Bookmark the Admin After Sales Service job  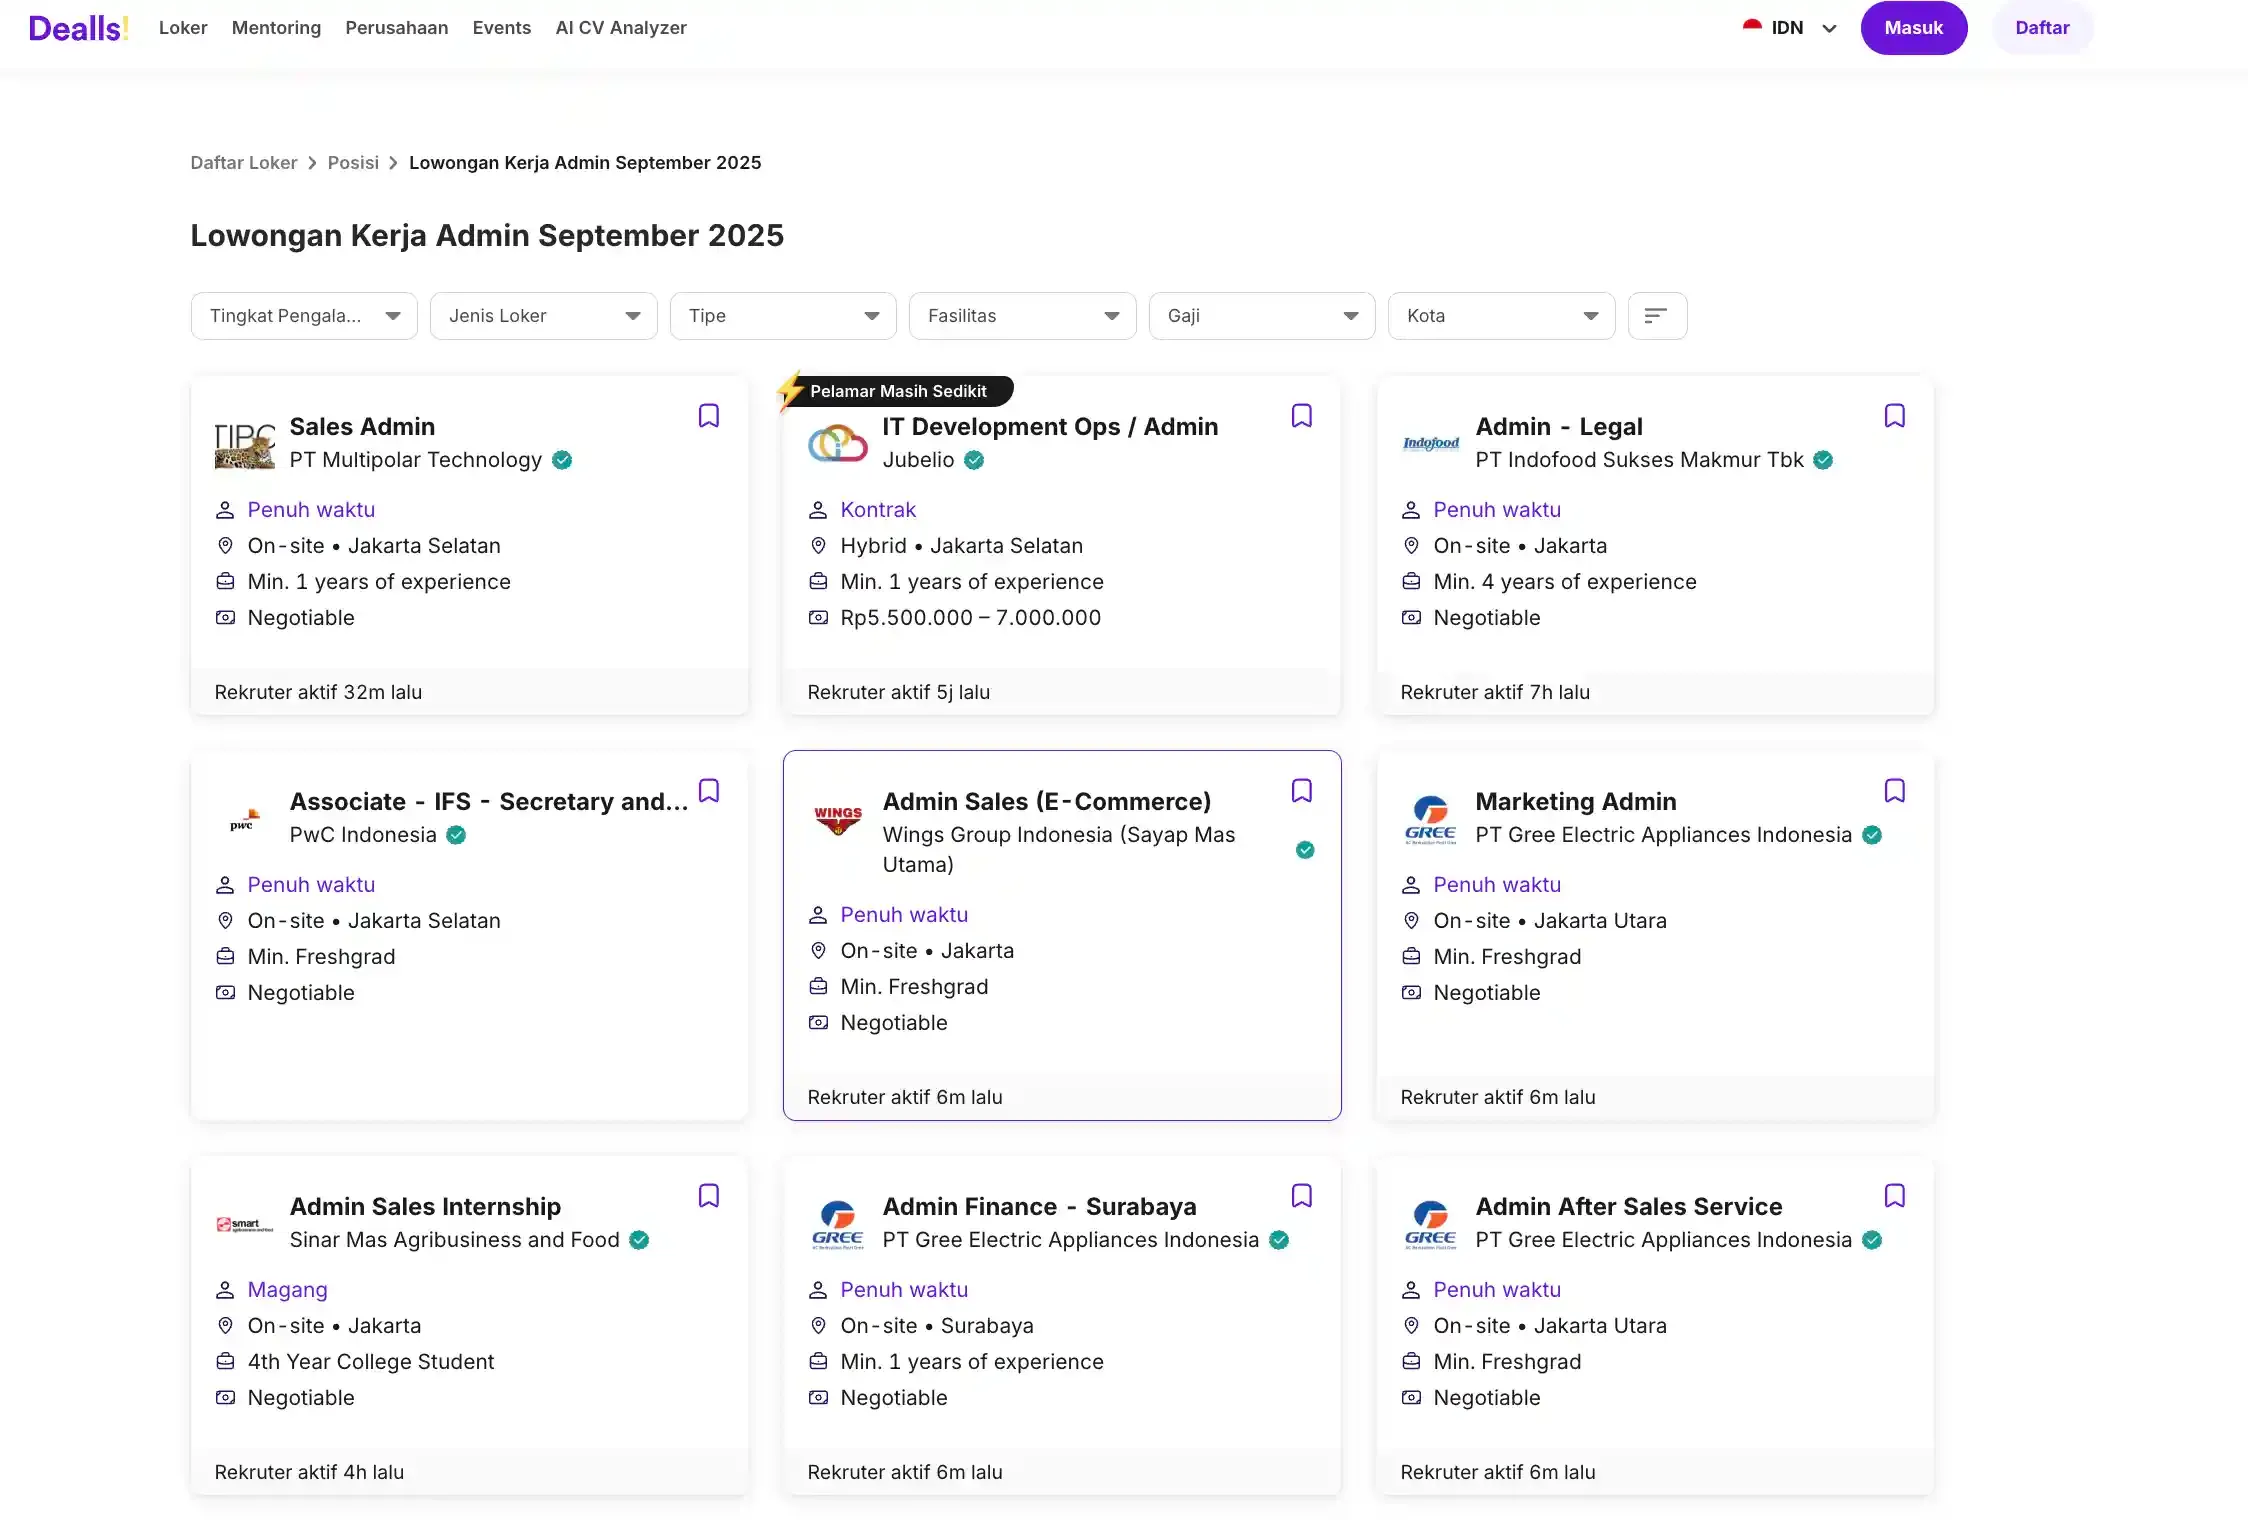tap(1895, 1196)
